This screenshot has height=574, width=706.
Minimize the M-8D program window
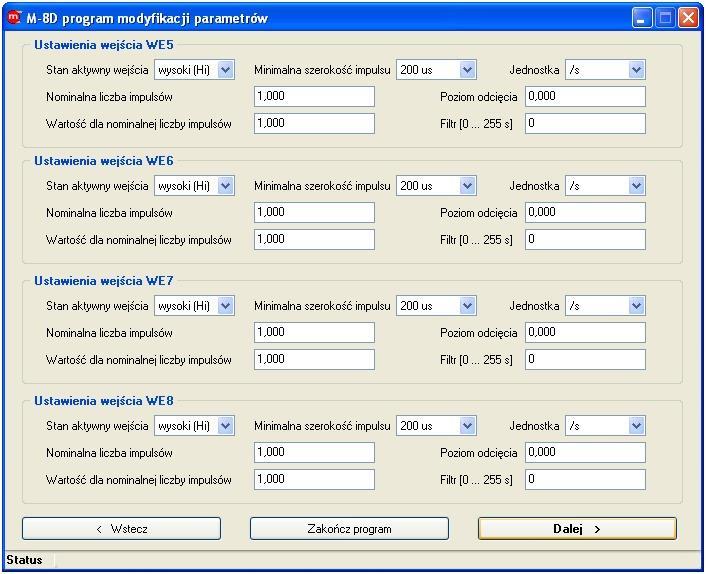click(642, 18)
